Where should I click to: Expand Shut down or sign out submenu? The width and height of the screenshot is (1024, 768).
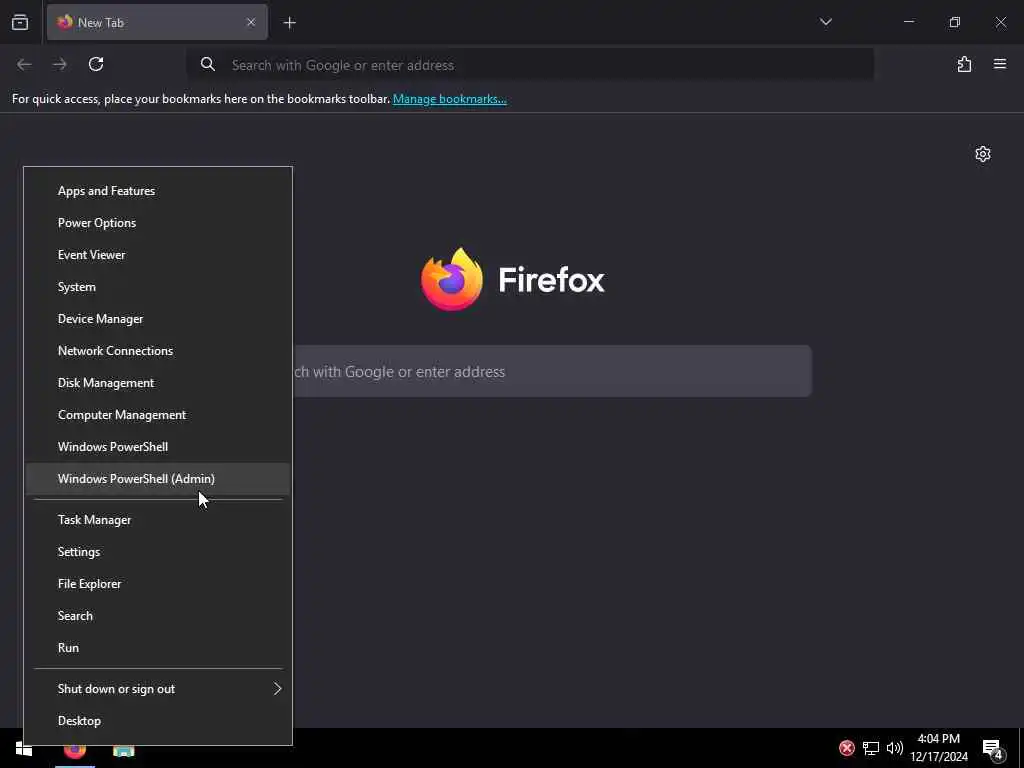[157, 689]
